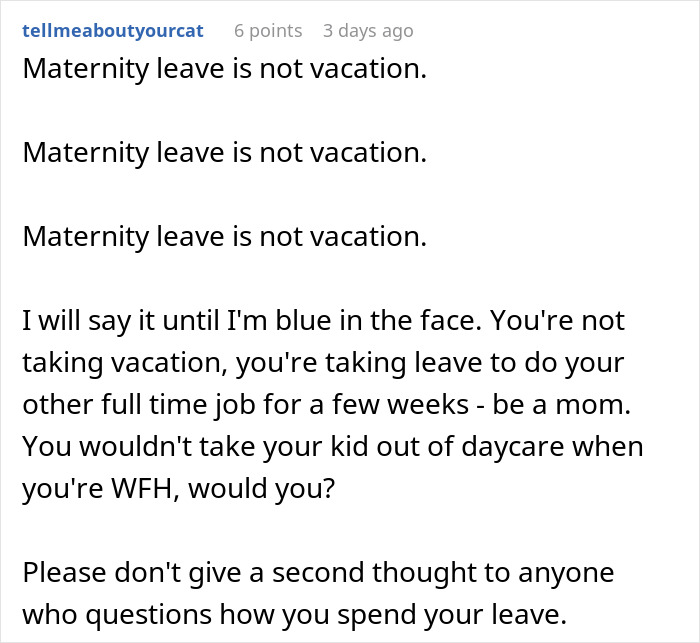Image resolution: width=700 pixels, height=643 pixels.
Task: Click second 'Maternity leave is not vacation' line
Action: [223, 153]
